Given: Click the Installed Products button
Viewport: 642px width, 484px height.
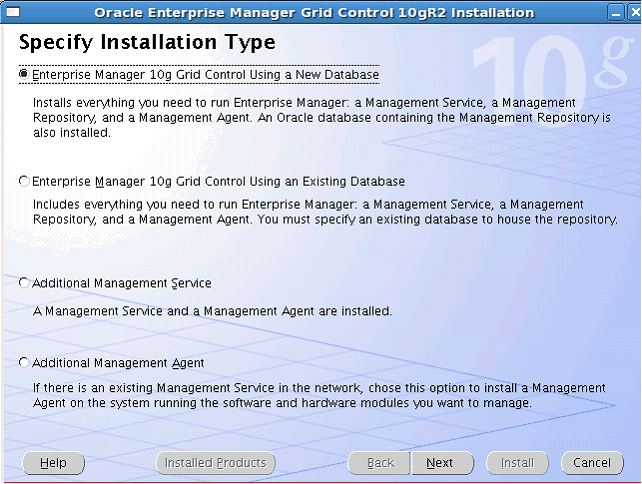Looking at the screenshot, I should [x=215, y=463].
